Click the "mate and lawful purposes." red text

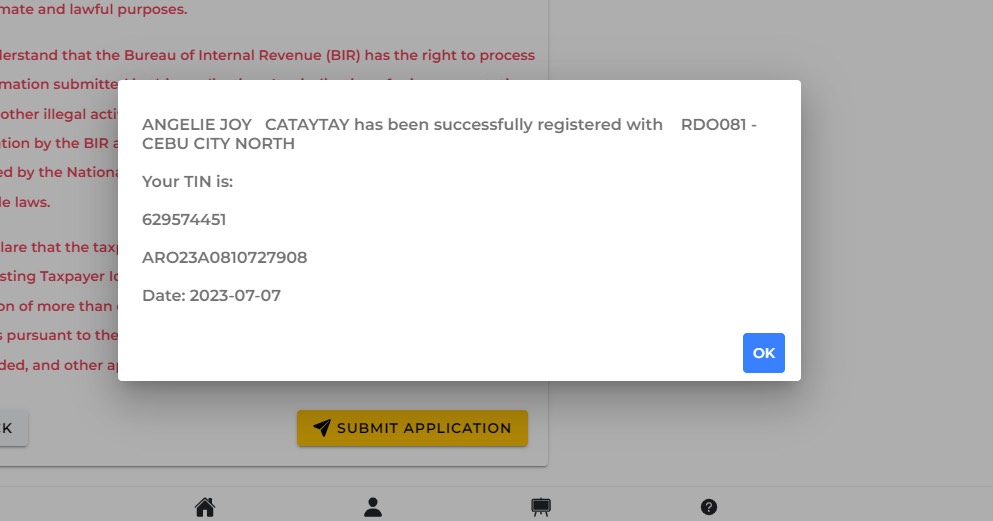(93, 10)
